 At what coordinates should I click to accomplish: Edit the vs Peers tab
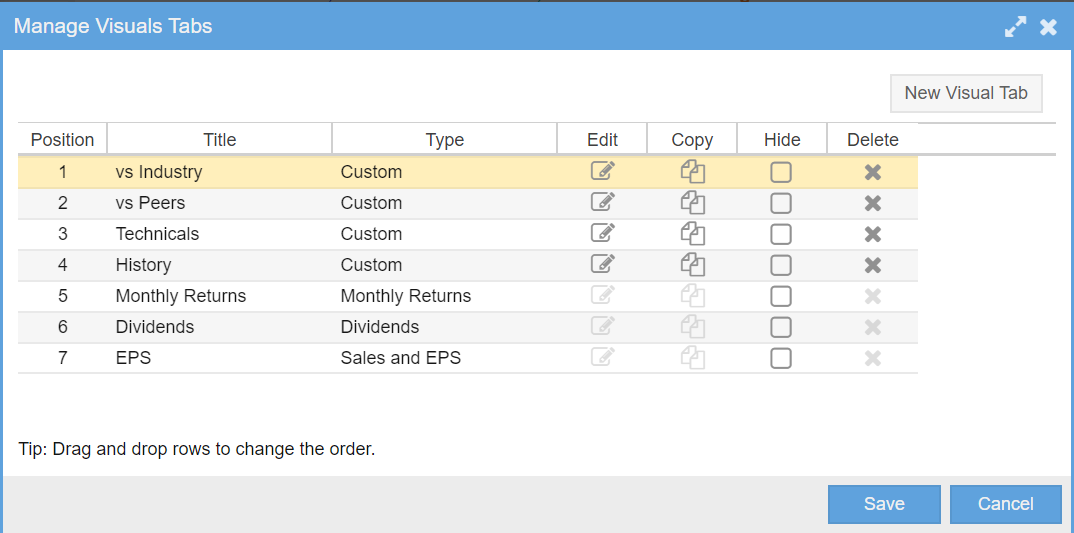click(603, 202)
